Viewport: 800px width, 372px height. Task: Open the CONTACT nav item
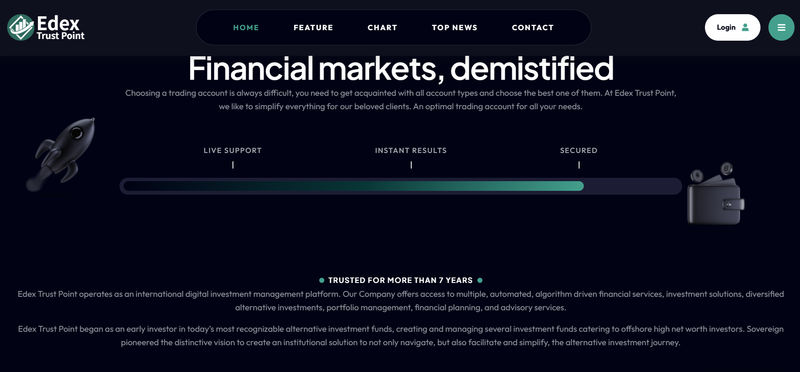pos(533,28)
